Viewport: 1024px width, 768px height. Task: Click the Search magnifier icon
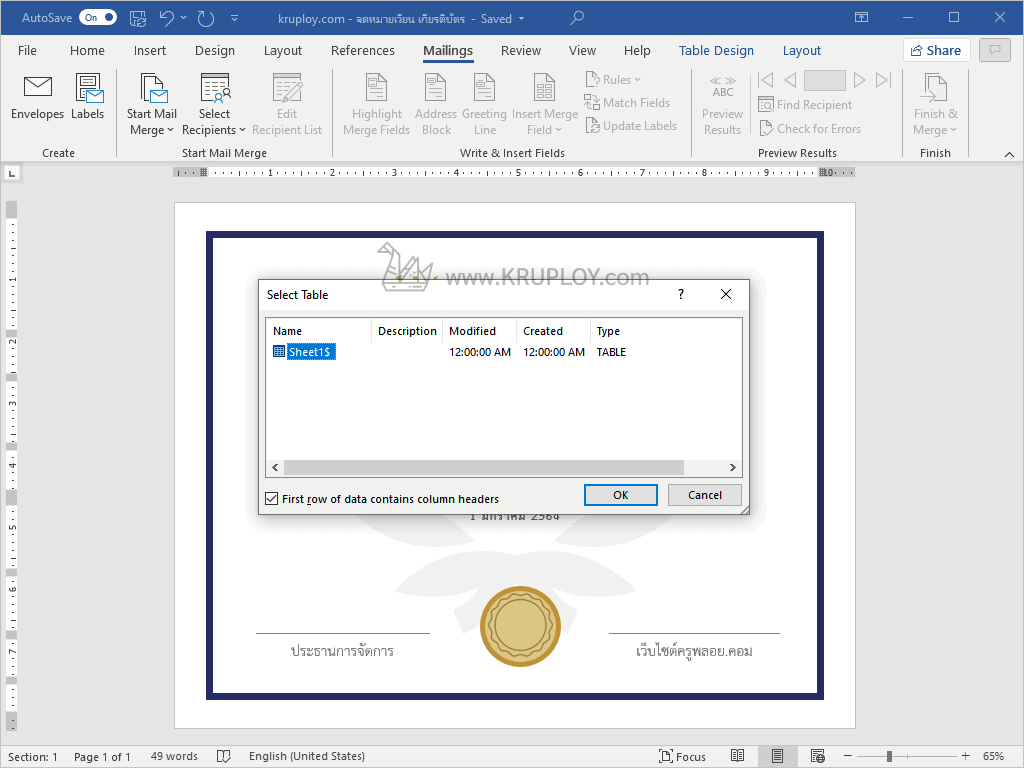coord(577,18)
